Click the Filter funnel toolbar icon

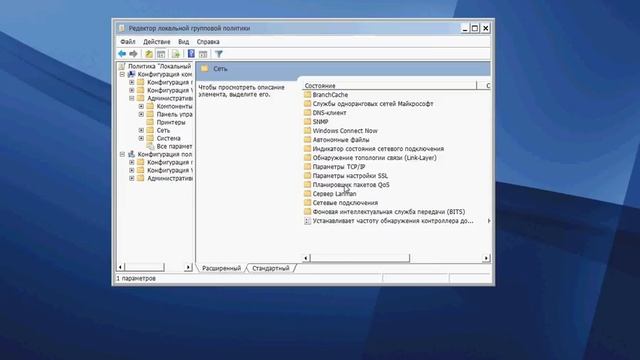point(219,54)
